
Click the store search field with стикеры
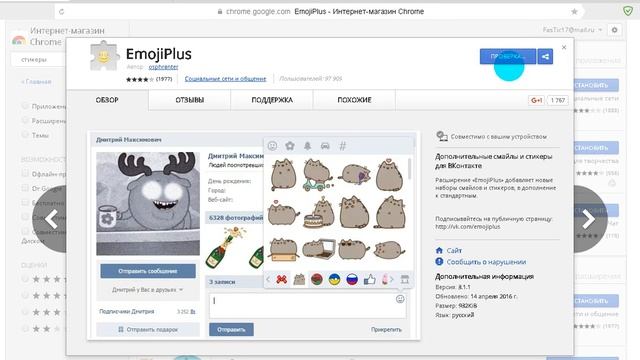click(39, 60)
